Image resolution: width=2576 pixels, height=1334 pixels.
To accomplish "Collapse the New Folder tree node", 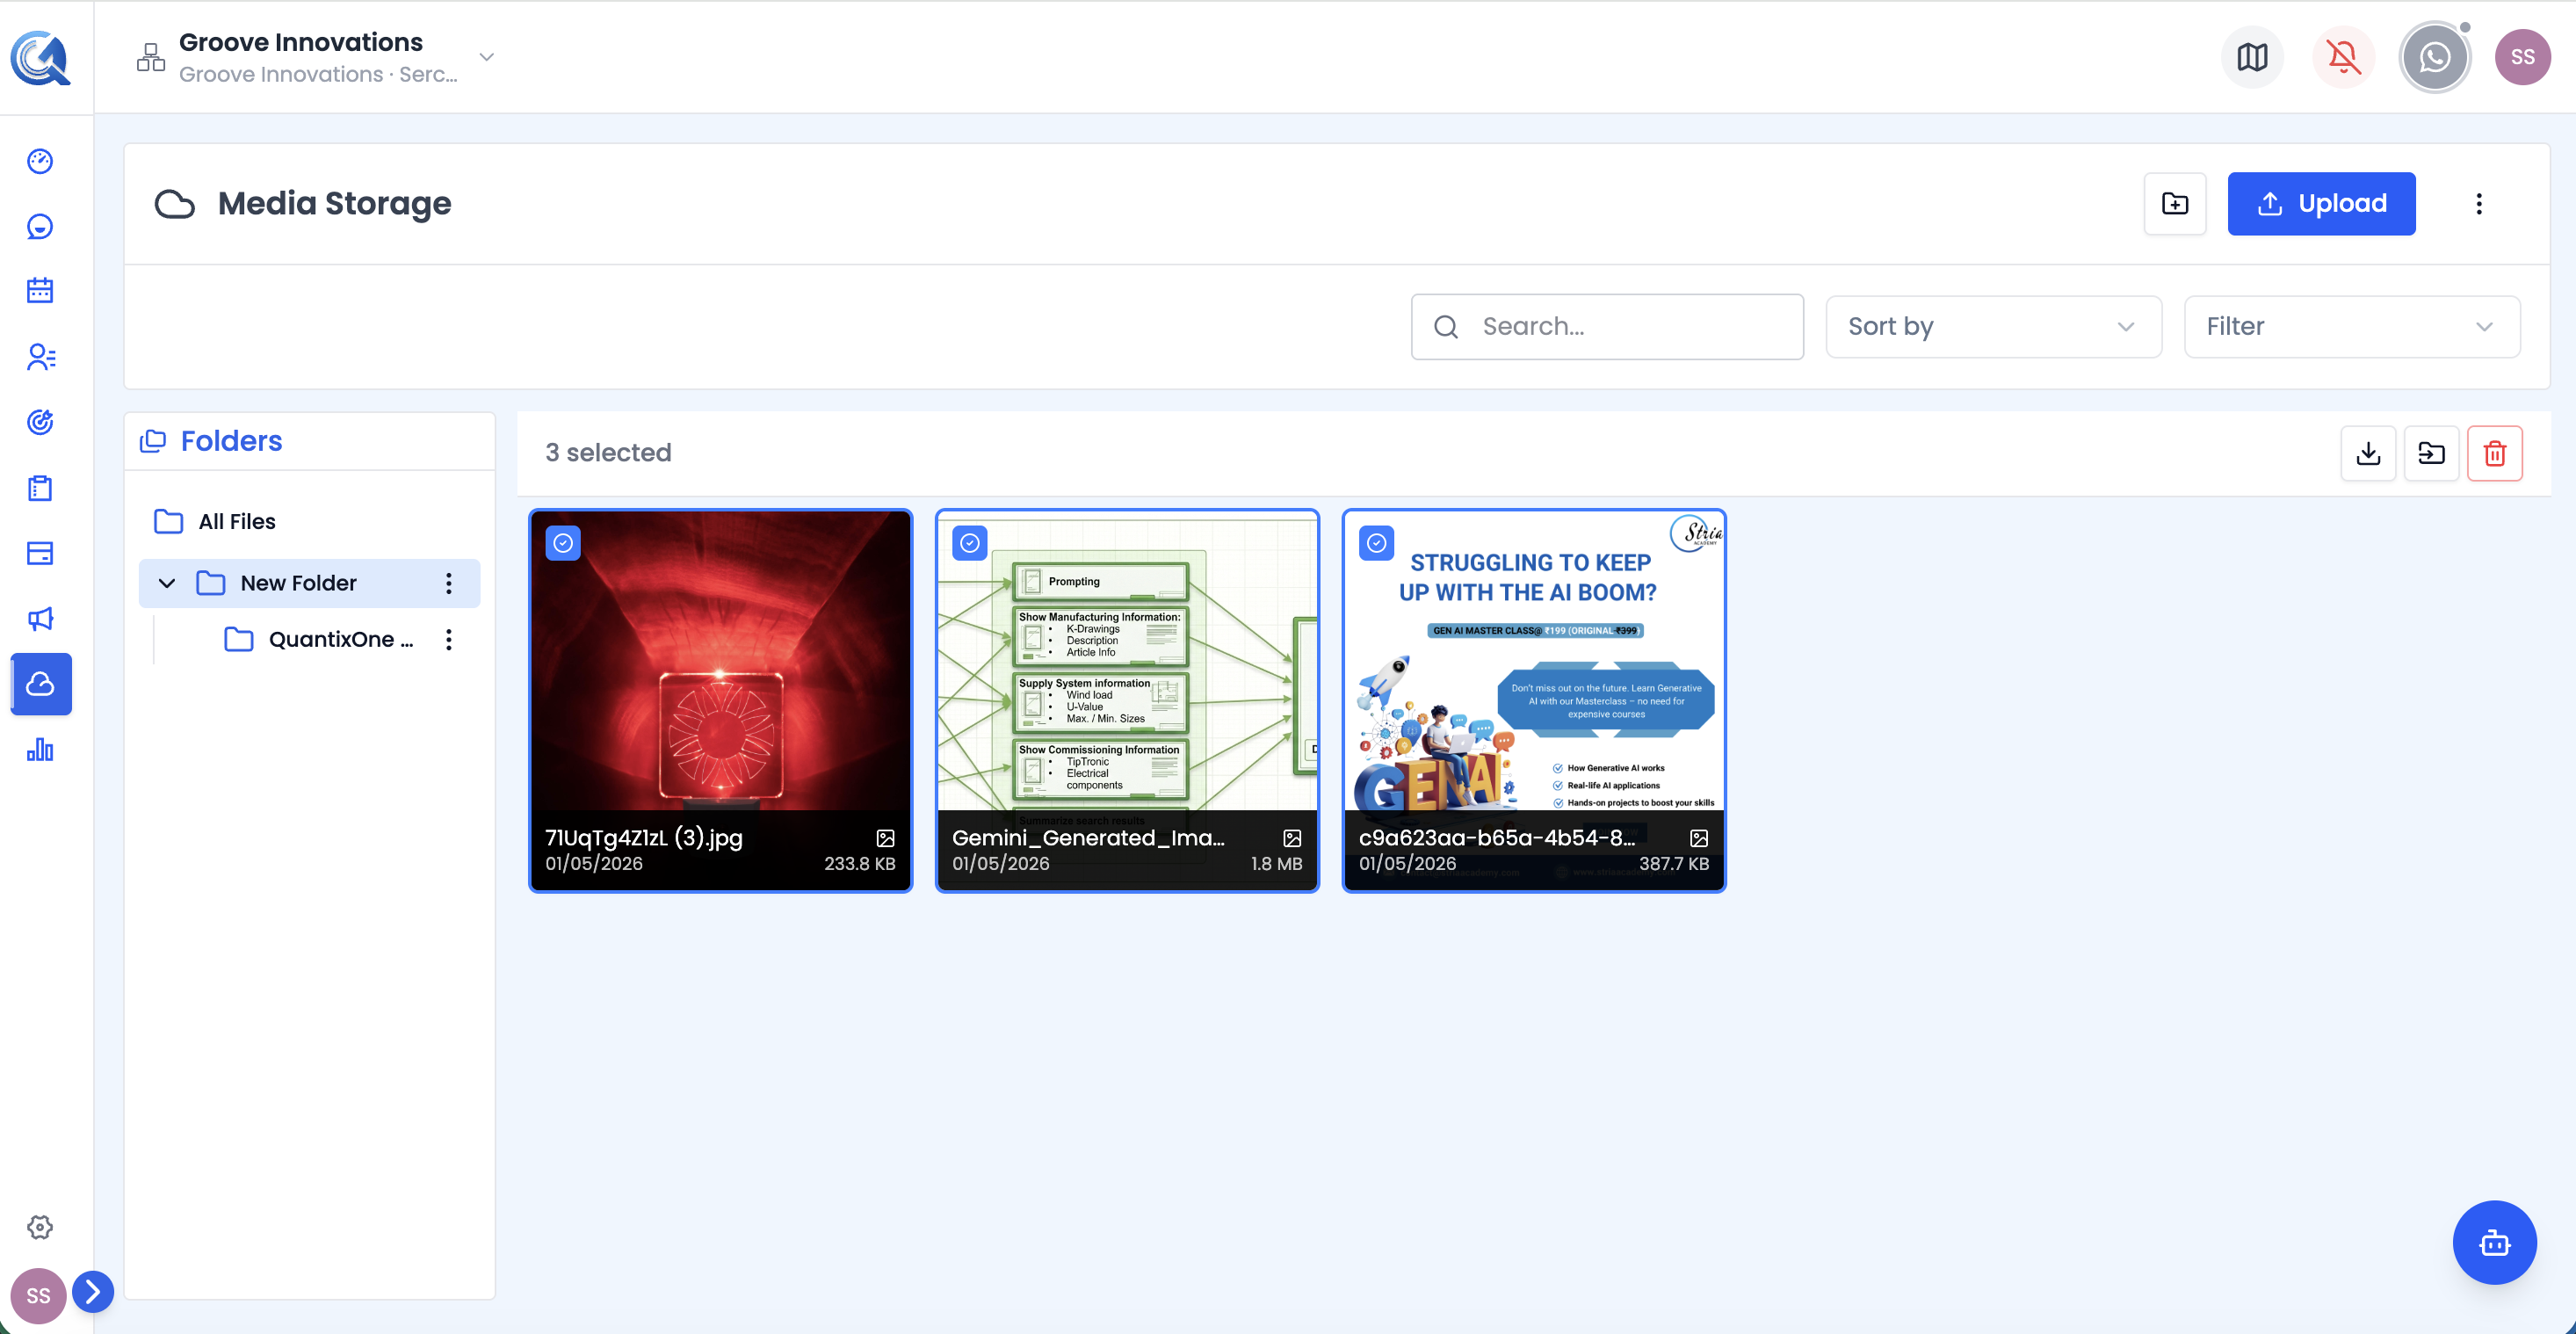I will pos(167,583).
